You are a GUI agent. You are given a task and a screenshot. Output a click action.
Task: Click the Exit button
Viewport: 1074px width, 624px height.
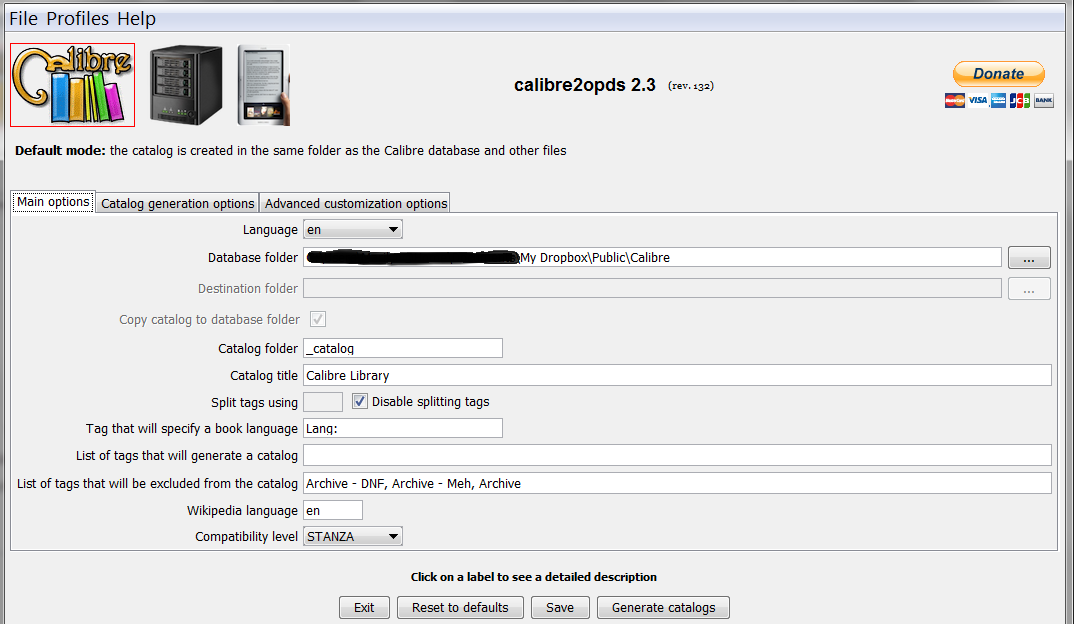364,608
